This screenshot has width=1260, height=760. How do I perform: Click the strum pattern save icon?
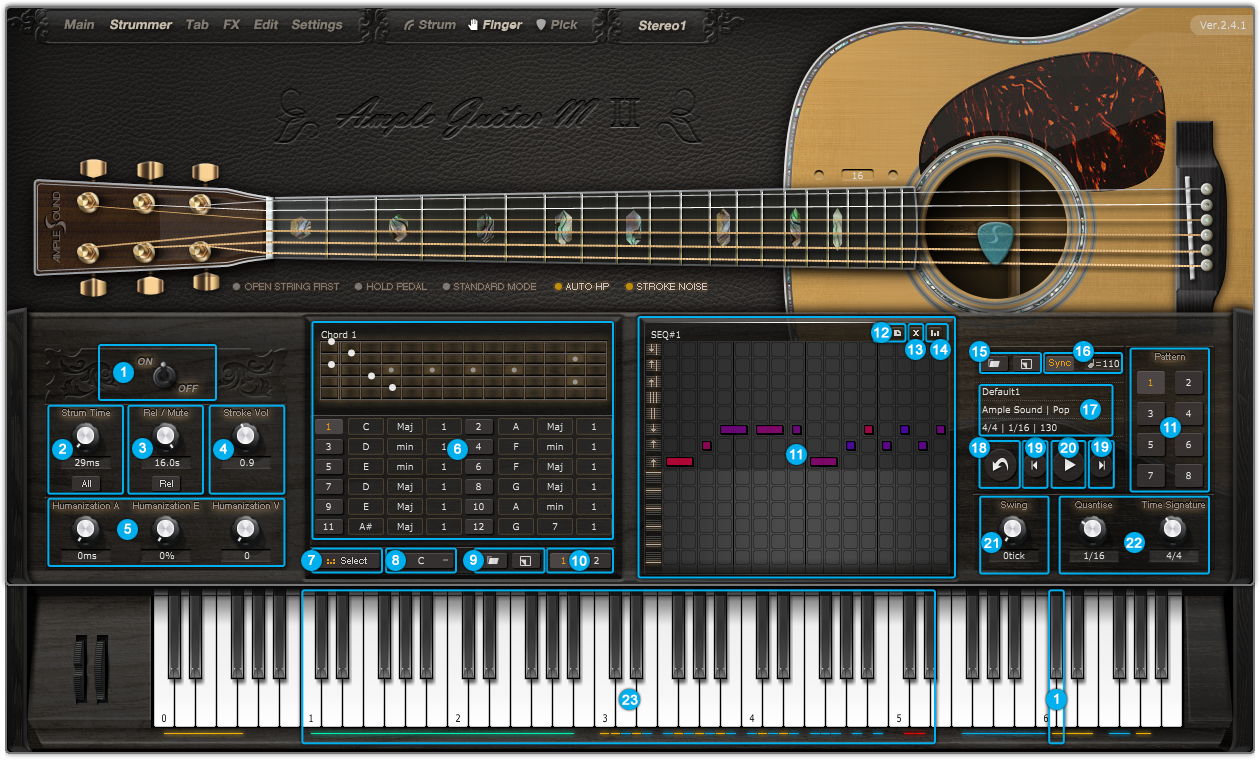coord(1025,364)
